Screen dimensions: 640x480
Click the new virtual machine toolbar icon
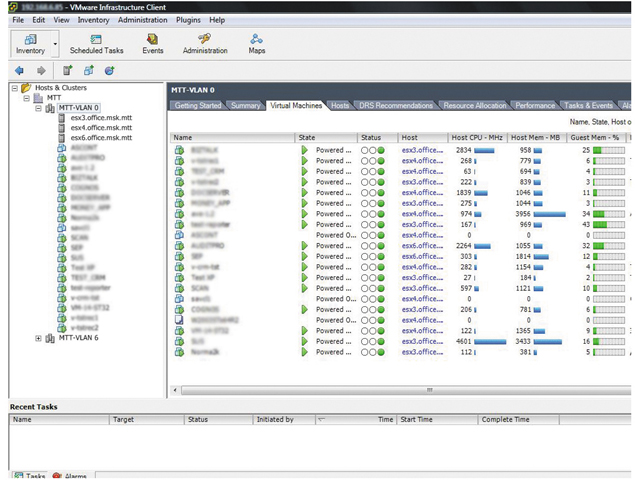click(x=89, y=71)
